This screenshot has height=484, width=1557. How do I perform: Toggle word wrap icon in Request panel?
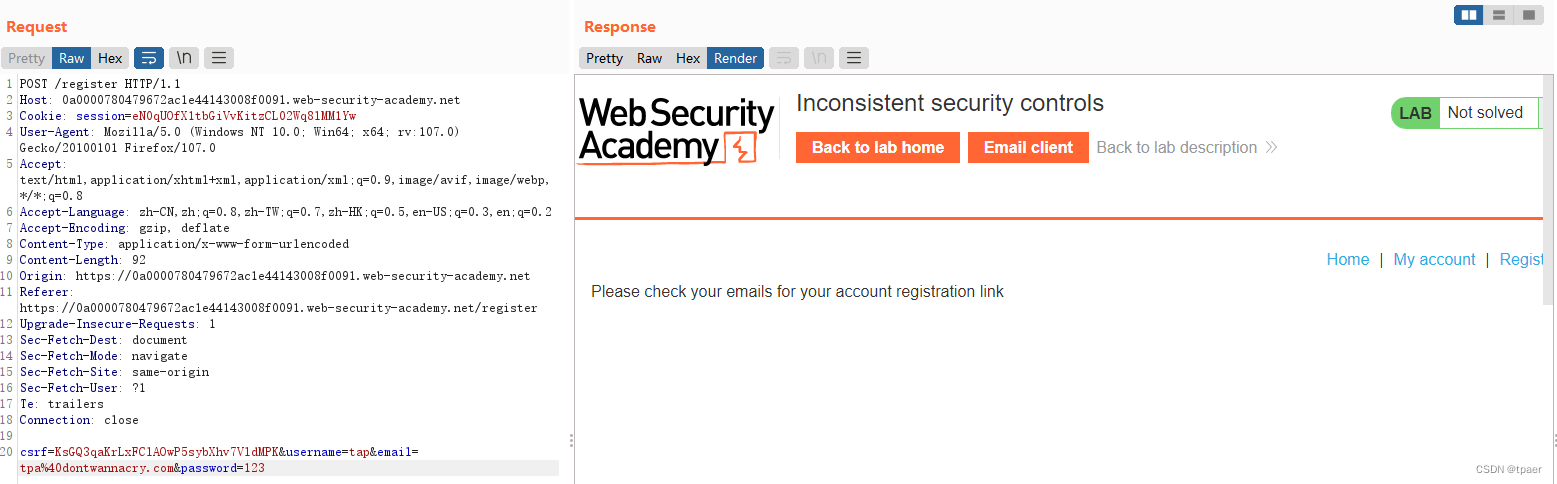pyautogui.click(x=149, y=58)
